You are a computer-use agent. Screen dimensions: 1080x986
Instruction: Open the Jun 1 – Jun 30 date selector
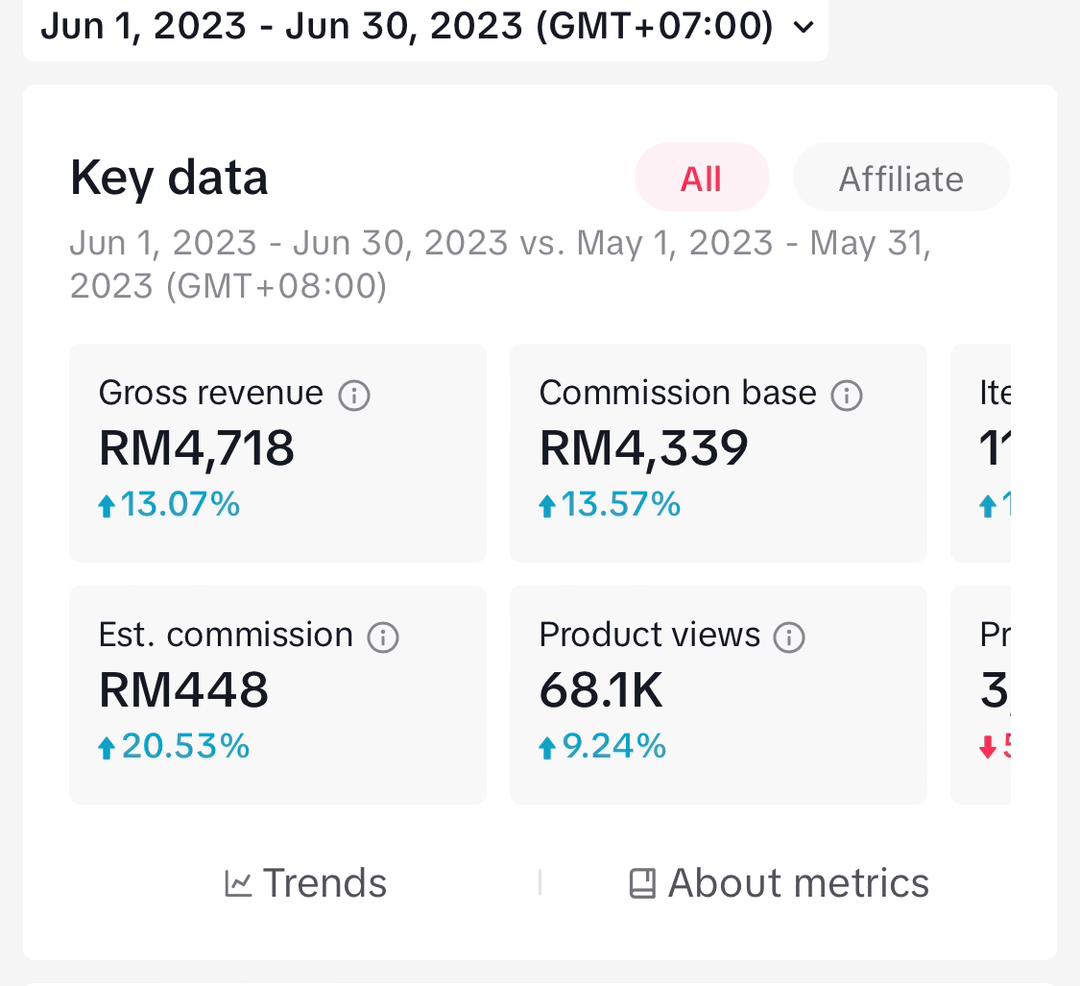[426, 28]
